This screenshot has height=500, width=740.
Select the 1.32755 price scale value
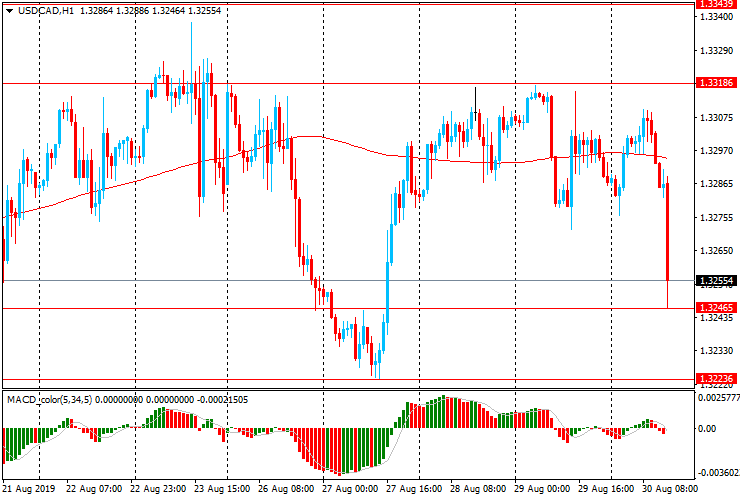pos(717,218)
